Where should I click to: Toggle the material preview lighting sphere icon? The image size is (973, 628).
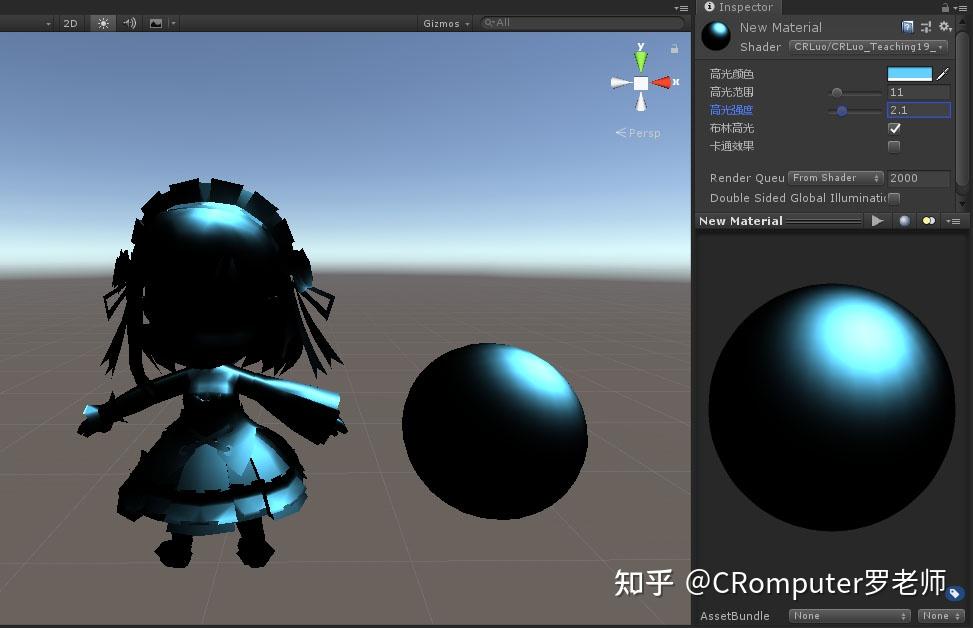[x=903, y=220]
